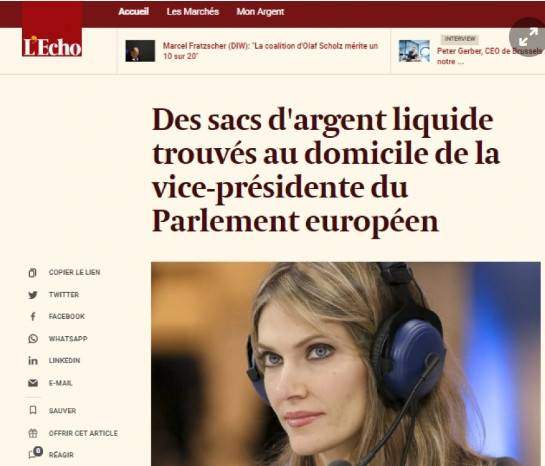Click the Peter Gerber interview thumbnail
The image size is (545, 466).
[x=414, y=51]
